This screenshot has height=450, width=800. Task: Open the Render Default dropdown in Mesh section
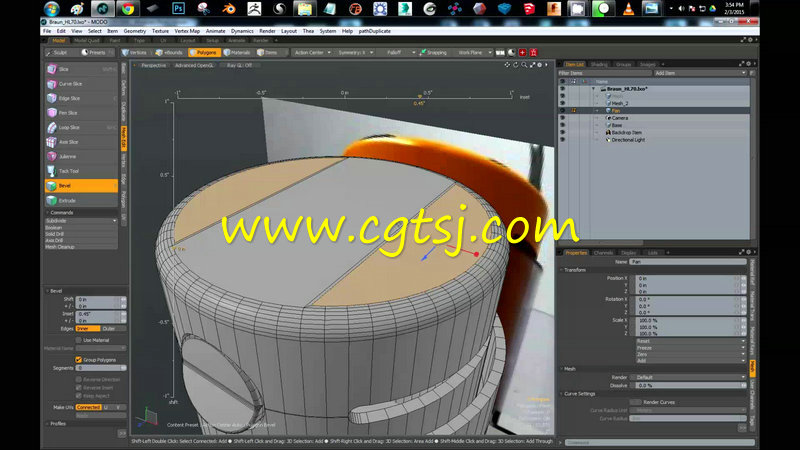click(687, 377)
